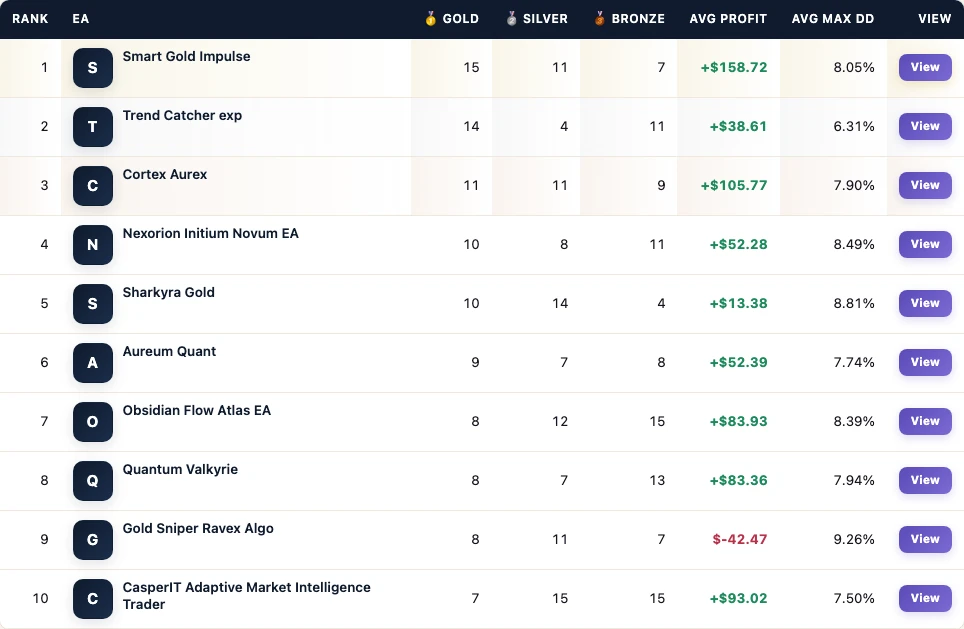Click the O avatar for Obsidian Flow Atlas

point(93,422)
